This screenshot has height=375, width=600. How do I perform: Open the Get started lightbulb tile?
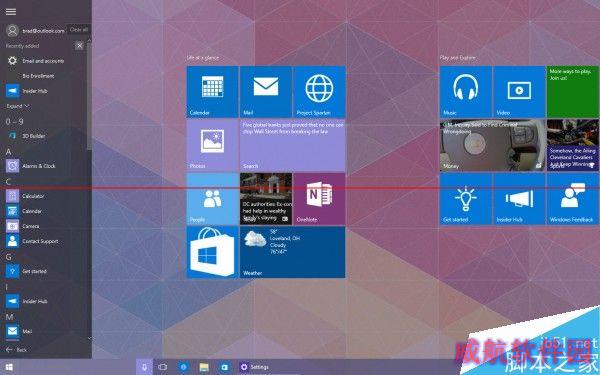click(466, 199)
